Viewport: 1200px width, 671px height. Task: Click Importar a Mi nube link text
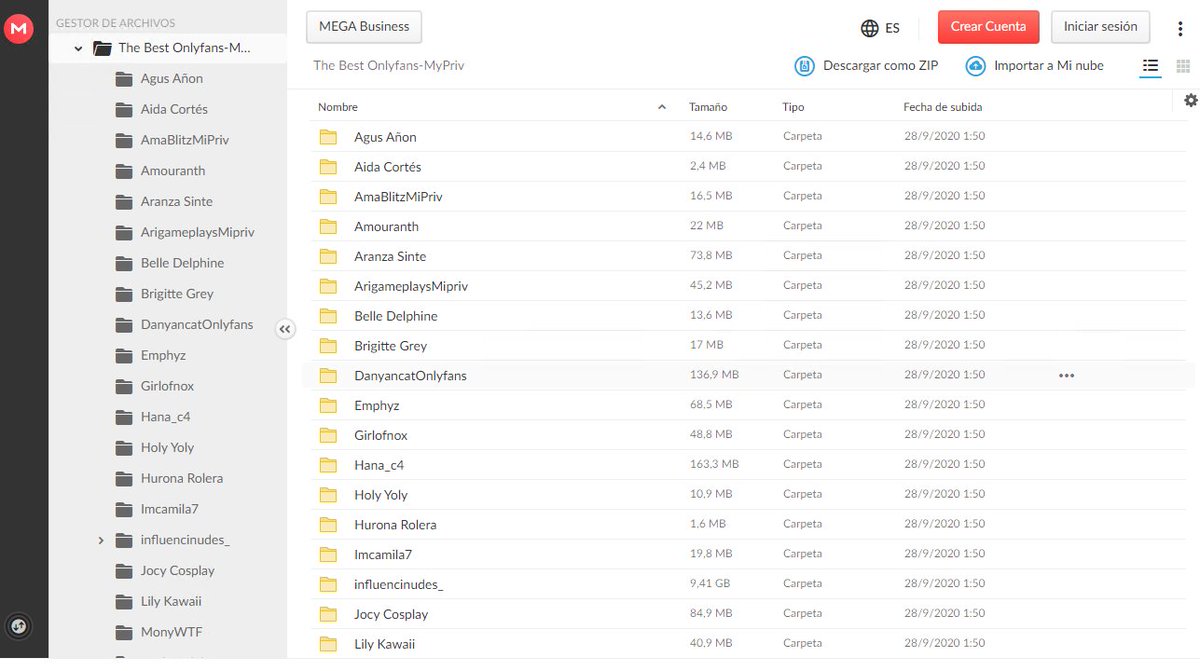(1049, 66)
